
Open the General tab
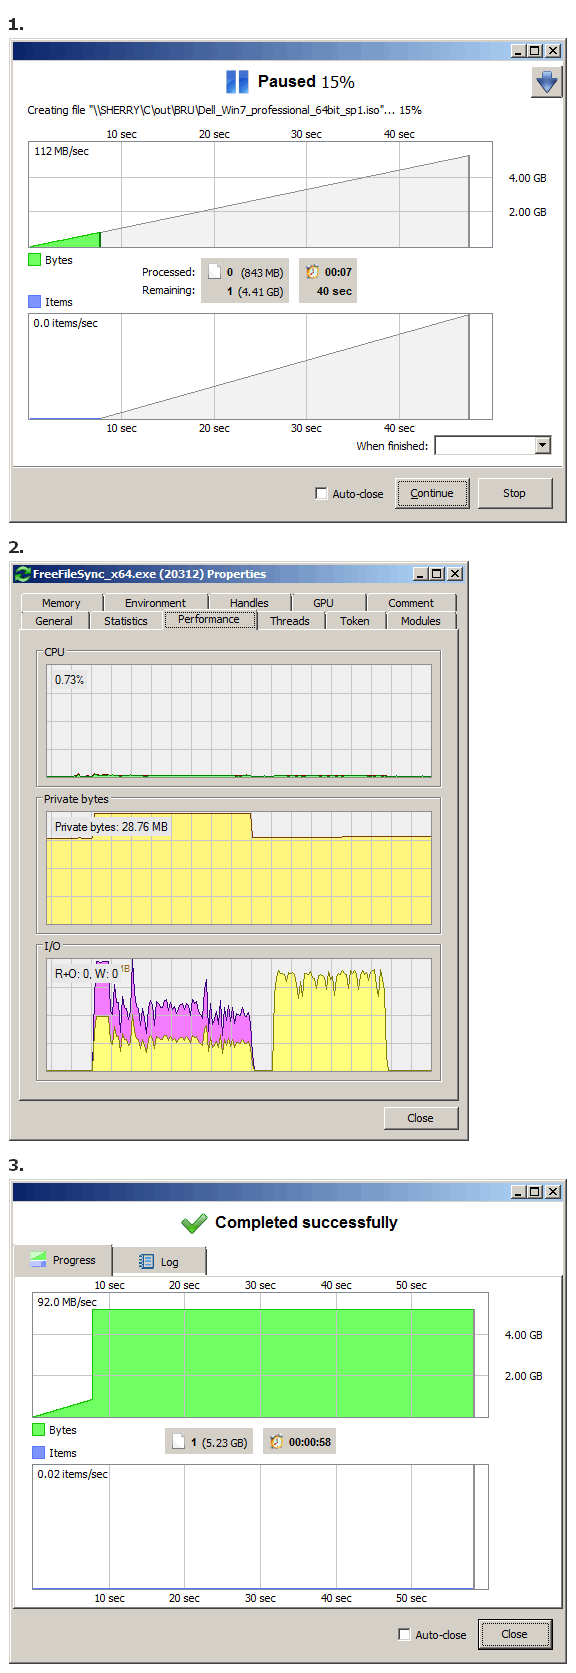[x=54, y=621]
